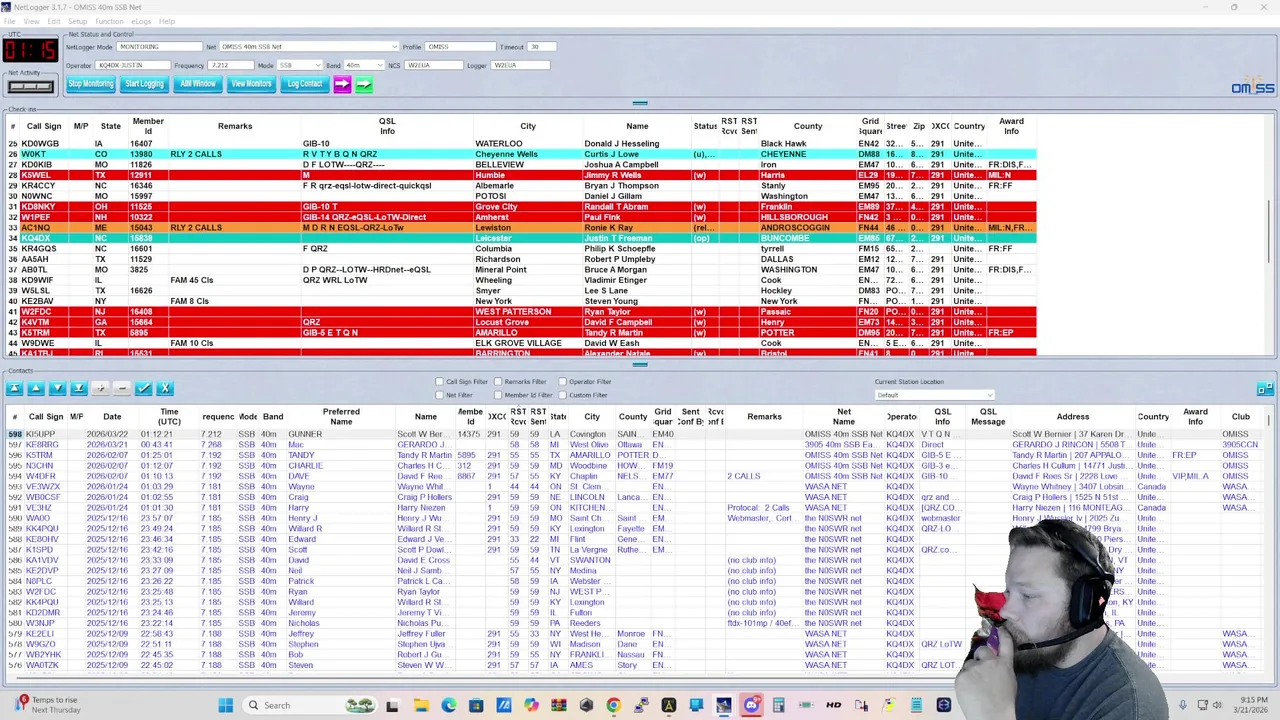Click the green arrow button

click(364, 84)
